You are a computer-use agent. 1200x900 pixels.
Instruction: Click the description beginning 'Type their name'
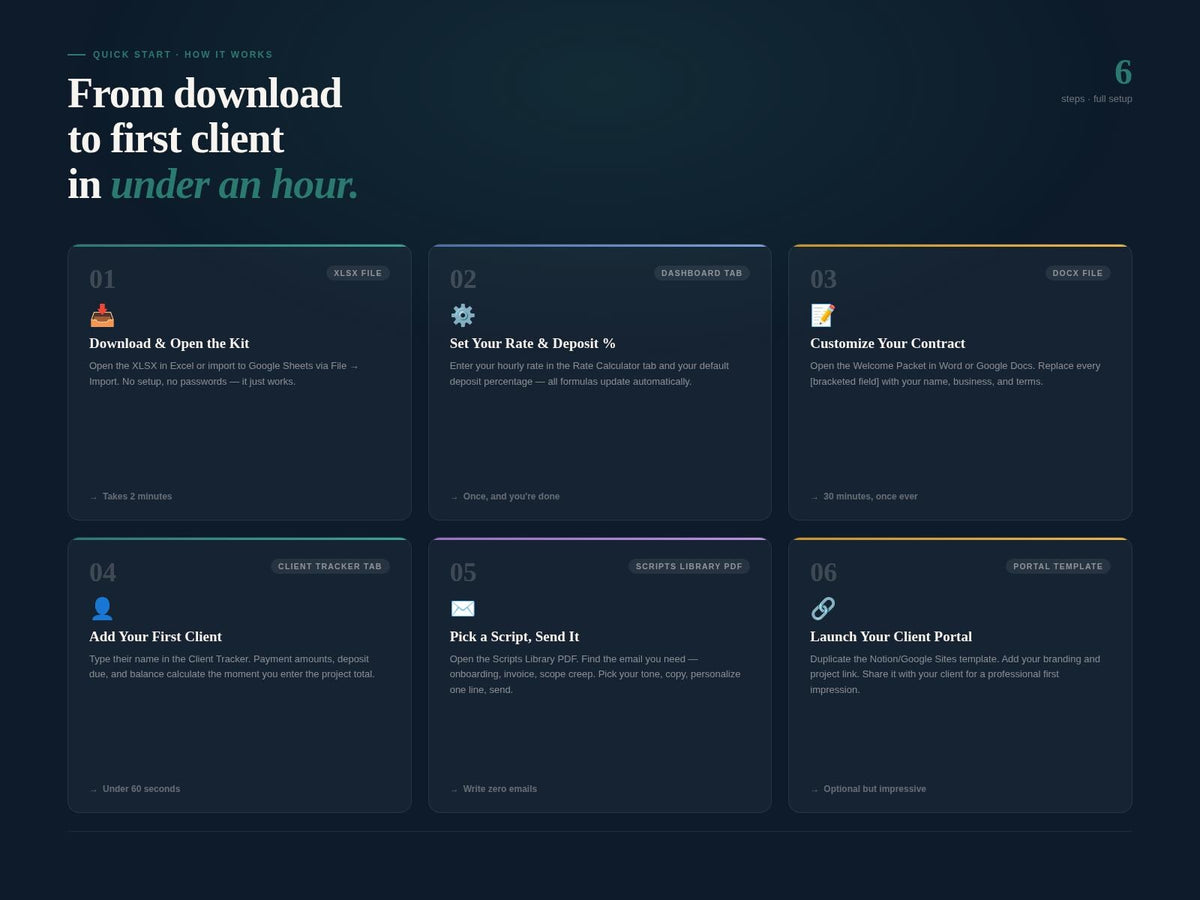point(232,666)
